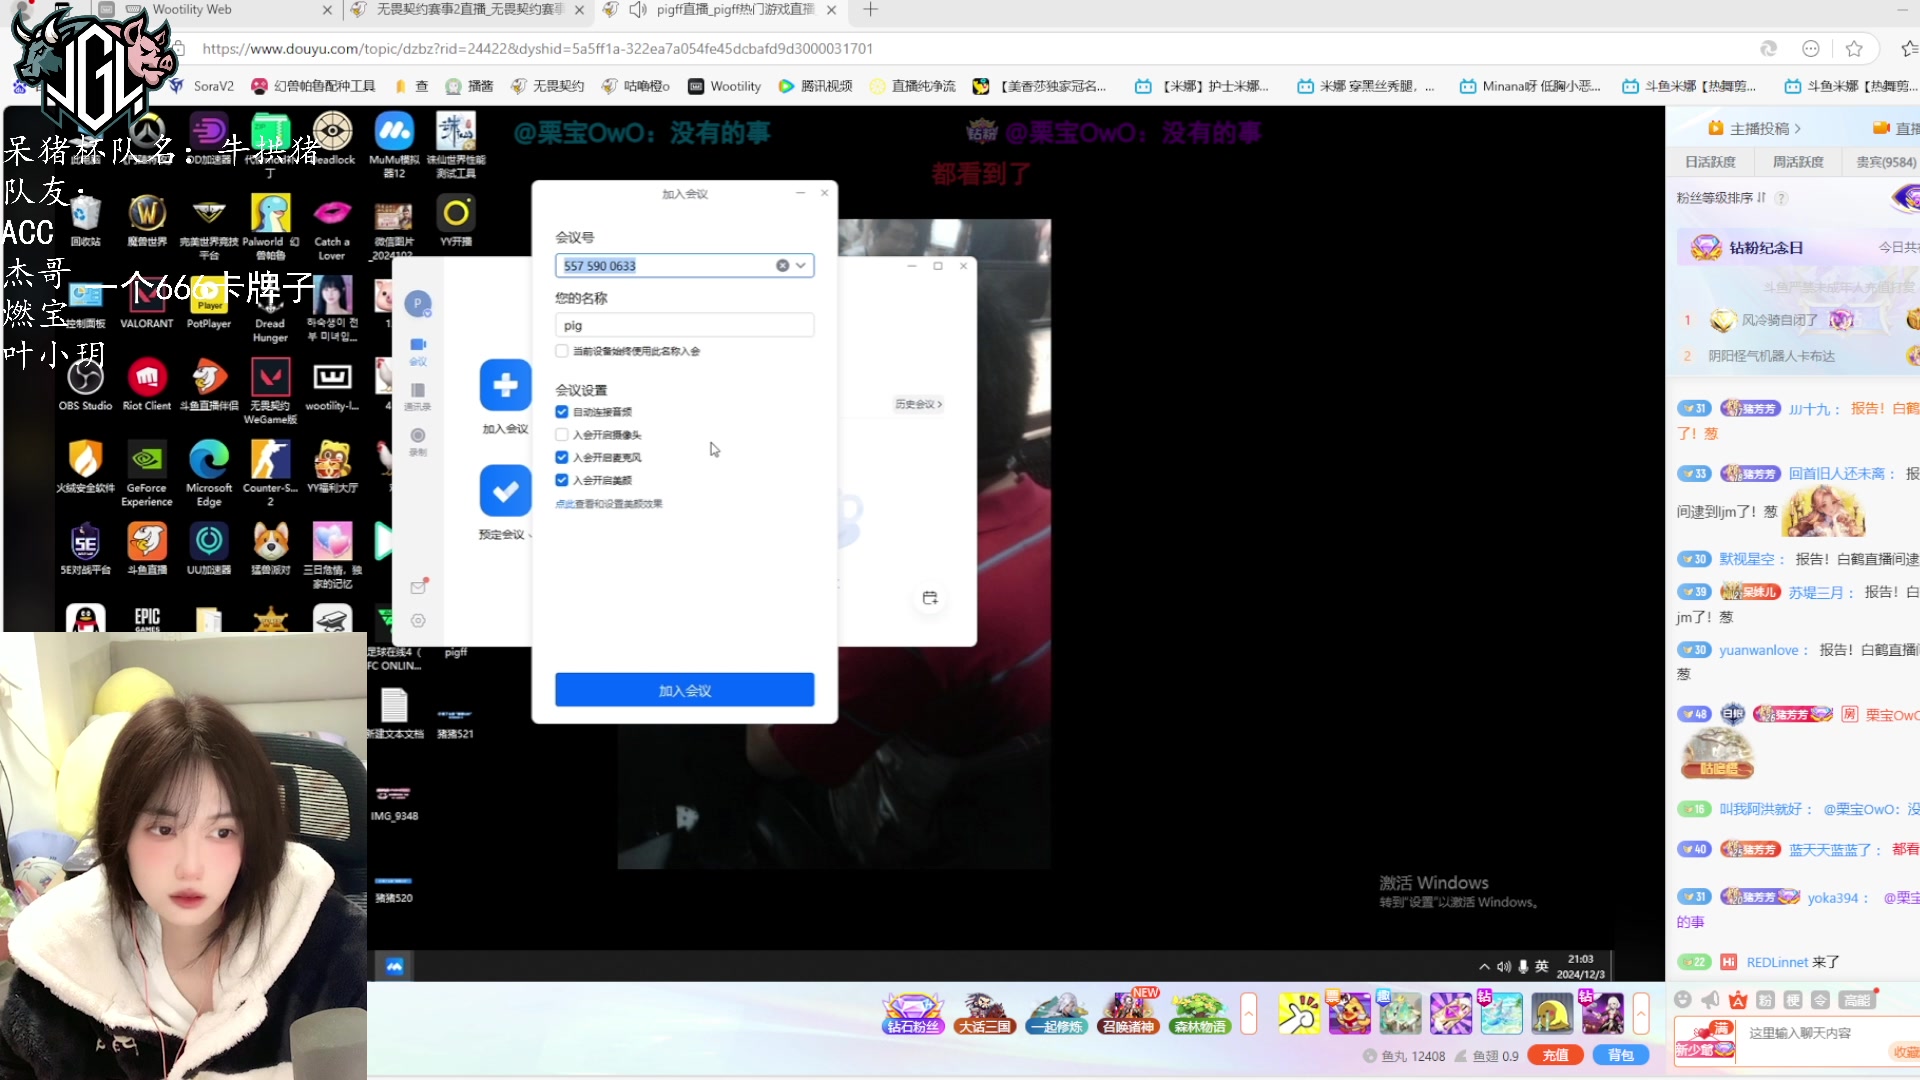Expand the meeting number history dropdown arrow
This screenshot has width=1920, height=1080.
point(801,266)
